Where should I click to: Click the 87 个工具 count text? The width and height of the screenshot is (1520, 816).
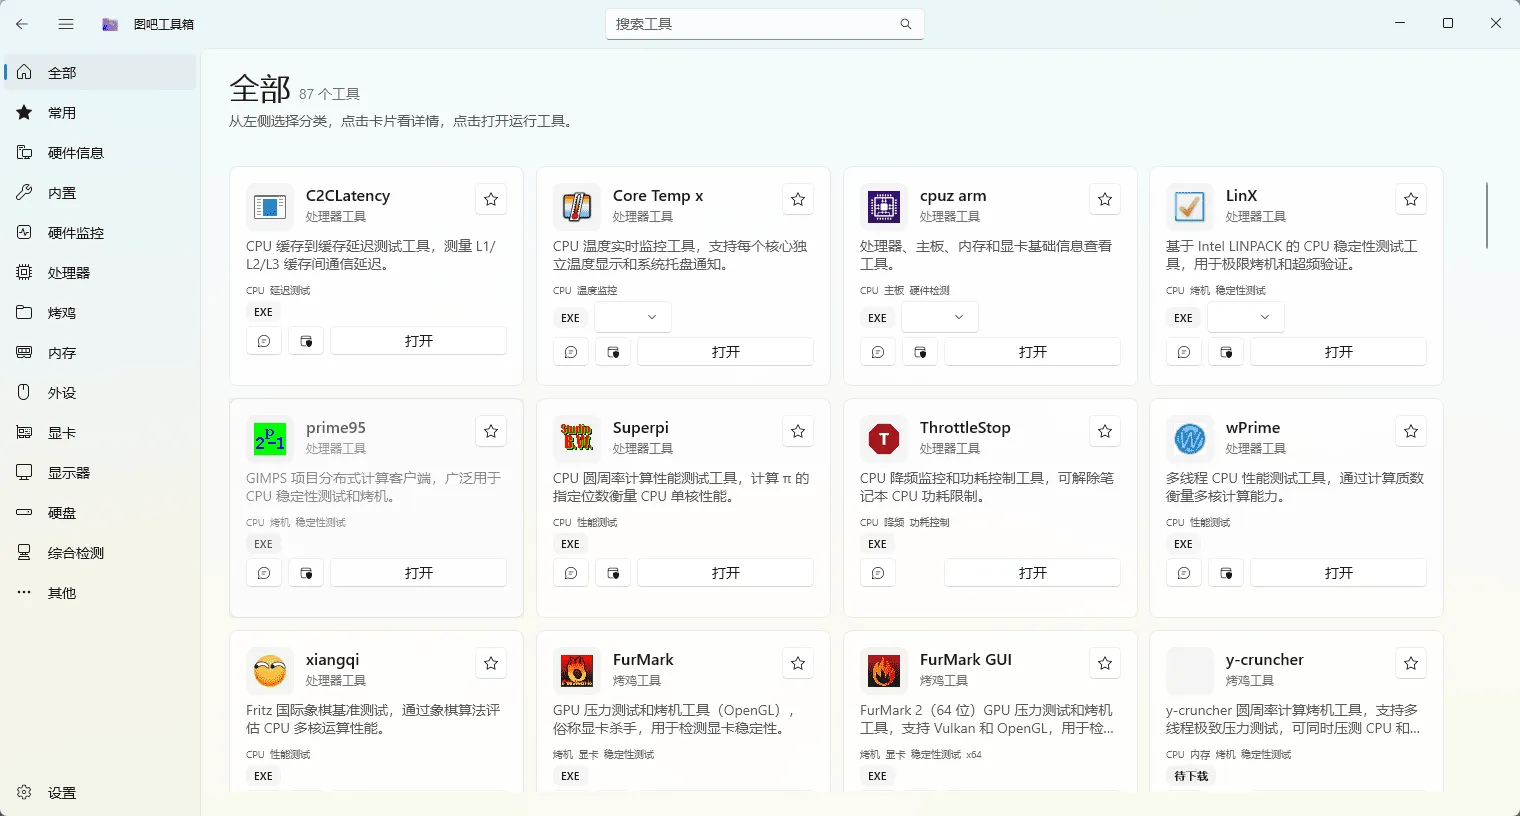pos(329,94)
